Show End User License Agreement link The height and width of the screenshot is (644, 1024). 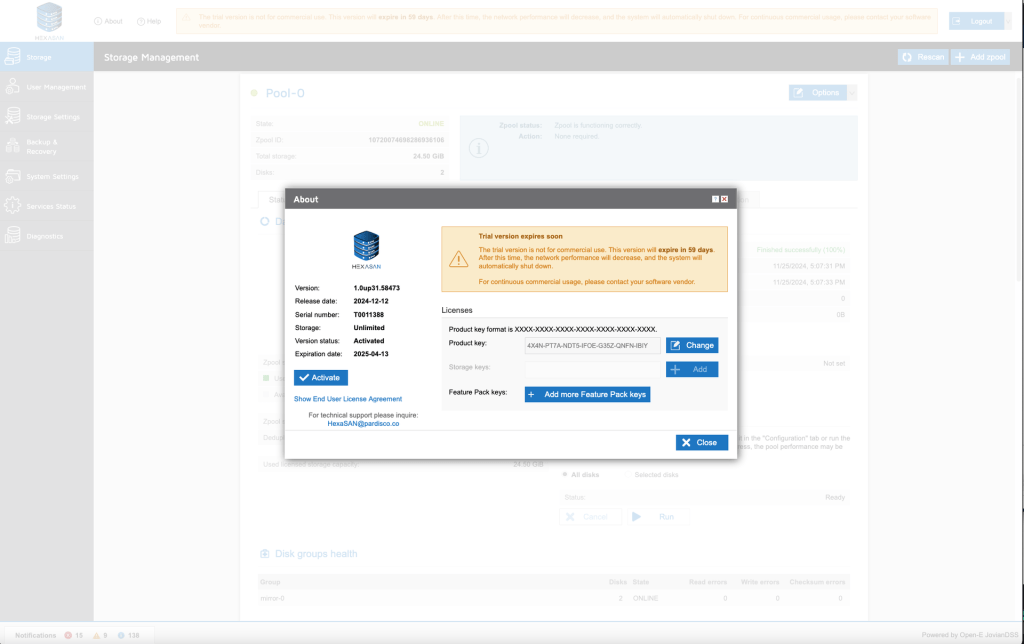347,399
